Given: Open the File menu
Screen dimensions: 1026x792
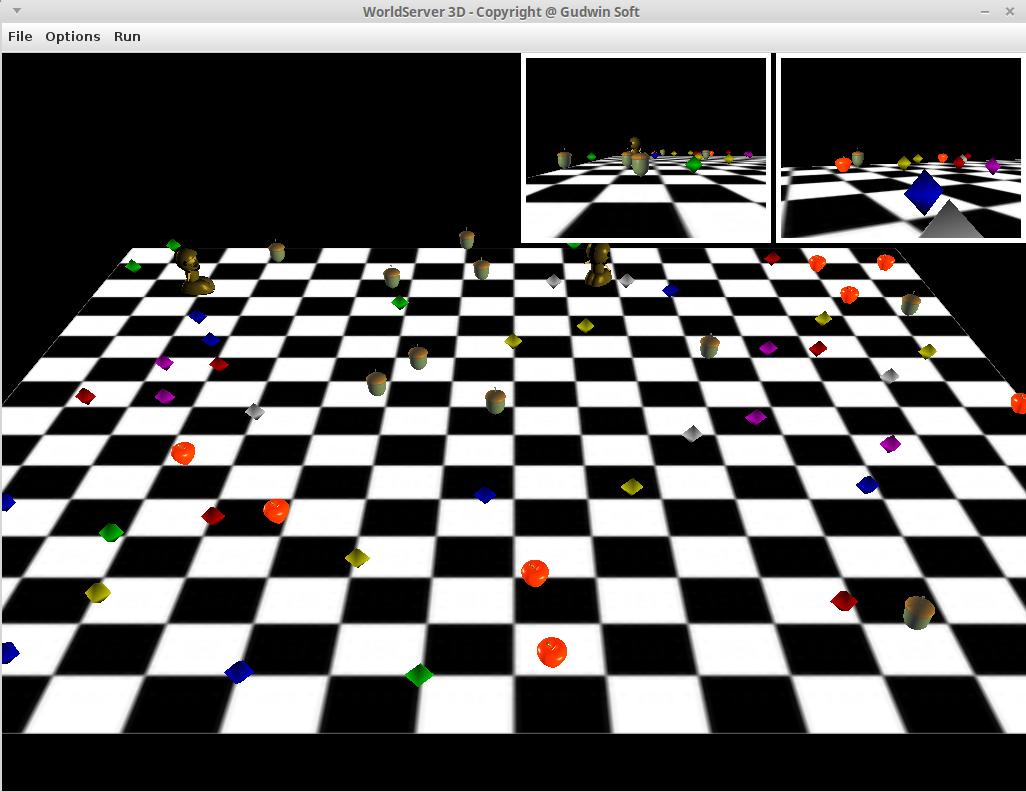Looking at the screenshot, I should (20, 37).
